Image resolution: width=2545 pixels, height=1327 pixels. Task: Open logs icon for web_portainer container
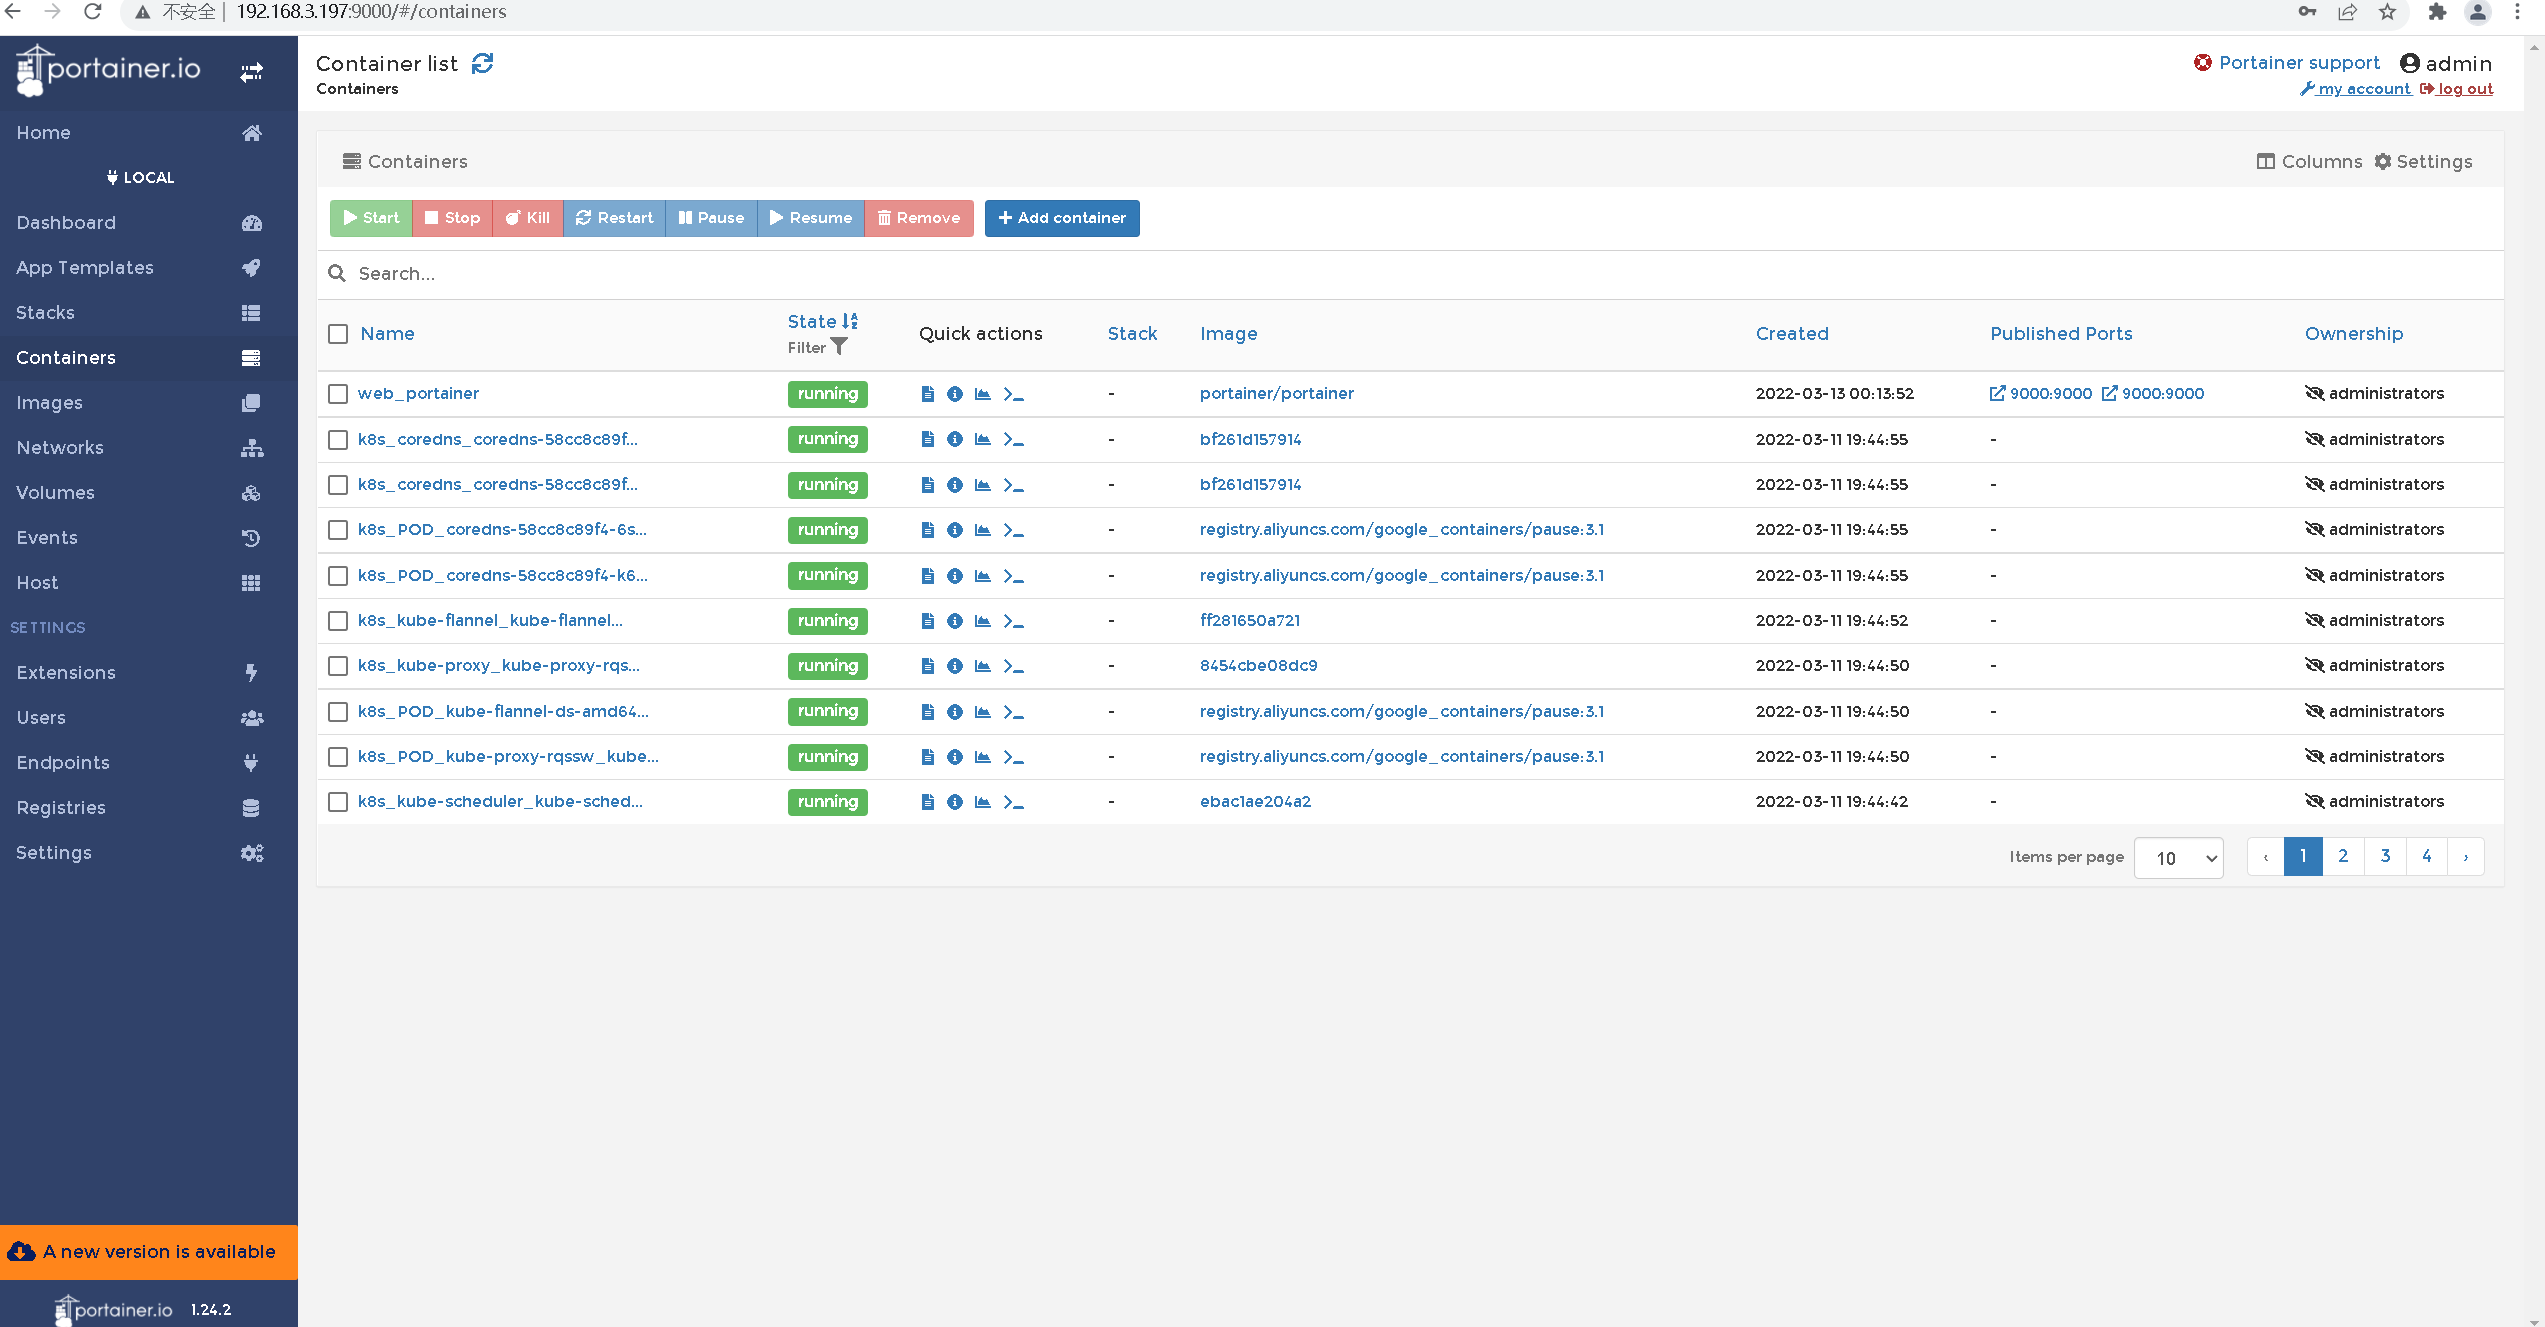(x=927, y=394)
